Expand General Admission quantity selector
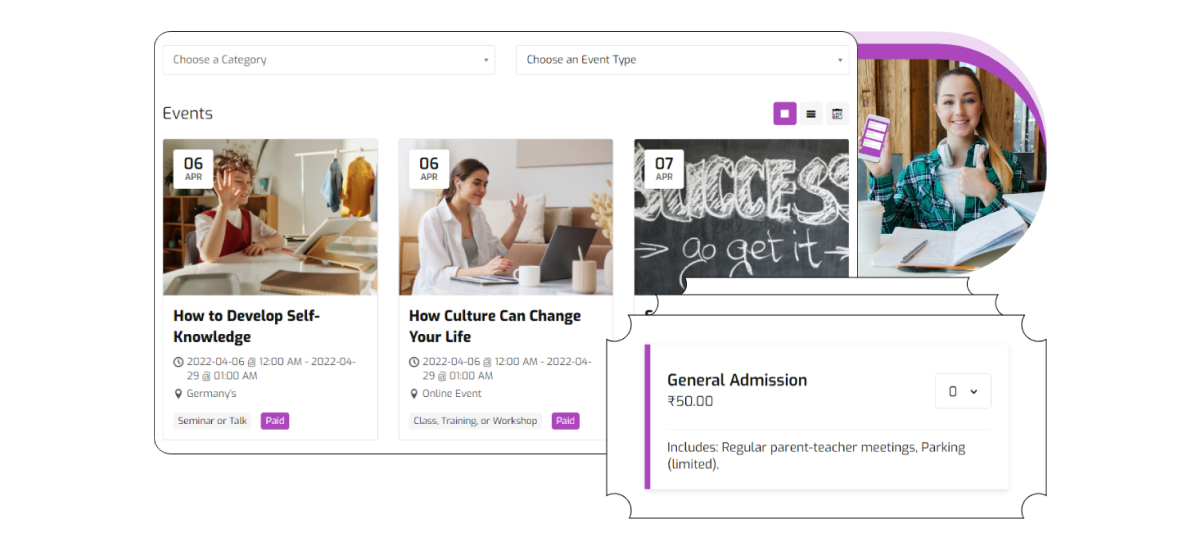Screen dimensions: 1200x550 [x=963, y=391]
